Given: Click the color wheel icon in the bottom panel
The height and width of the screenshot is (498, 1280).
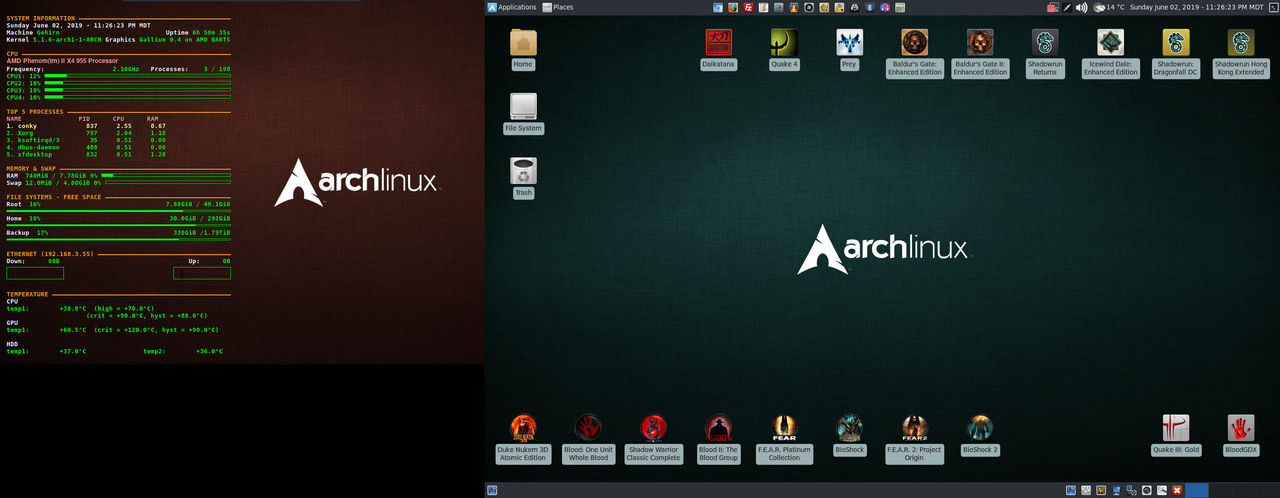Looking at the screenshot, I should (x=1147, y=490).
